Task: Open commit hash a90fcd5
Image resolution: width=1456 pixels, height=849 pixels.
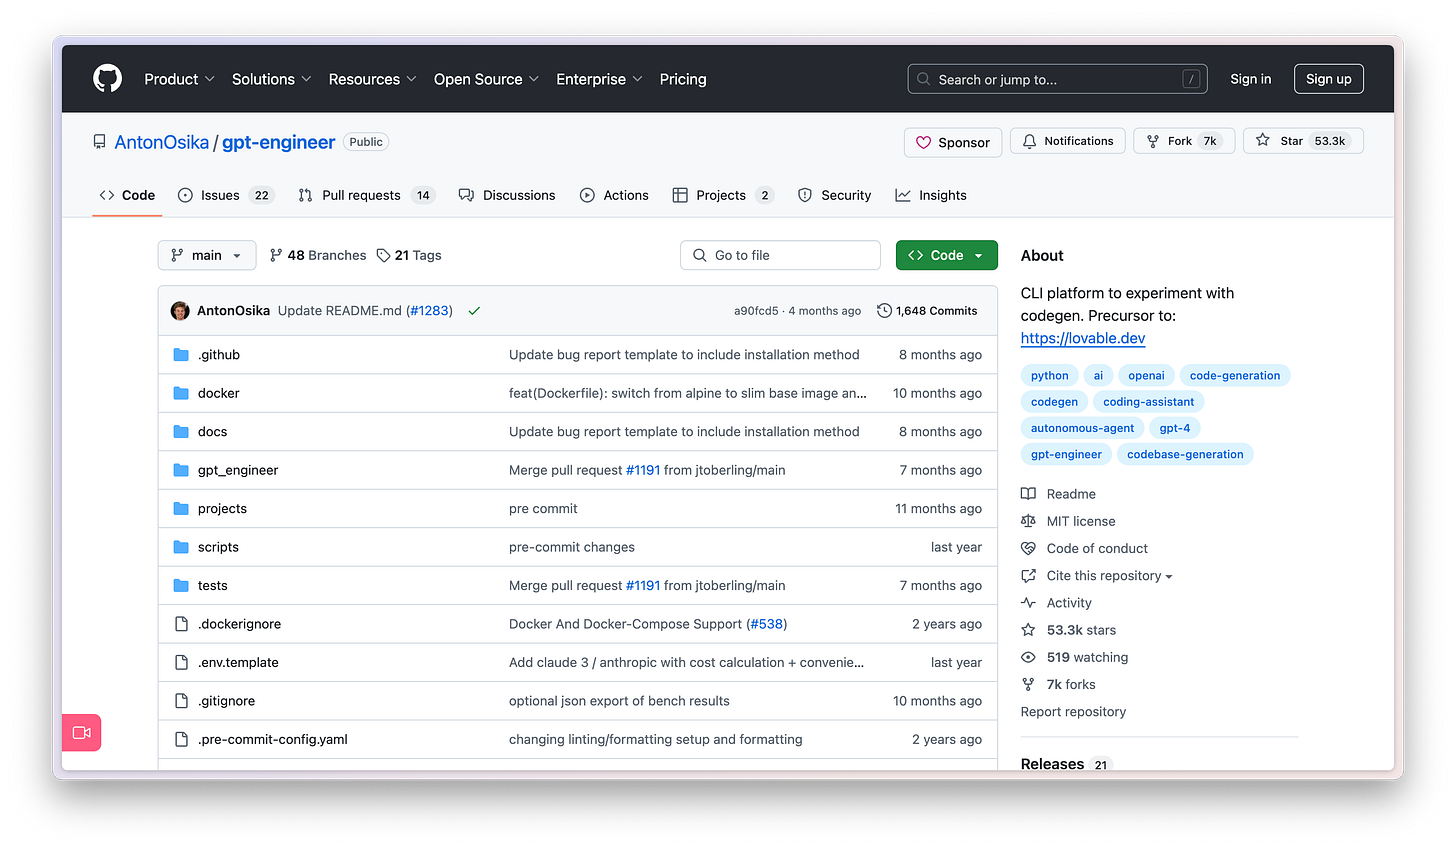Action: point(756,311)
